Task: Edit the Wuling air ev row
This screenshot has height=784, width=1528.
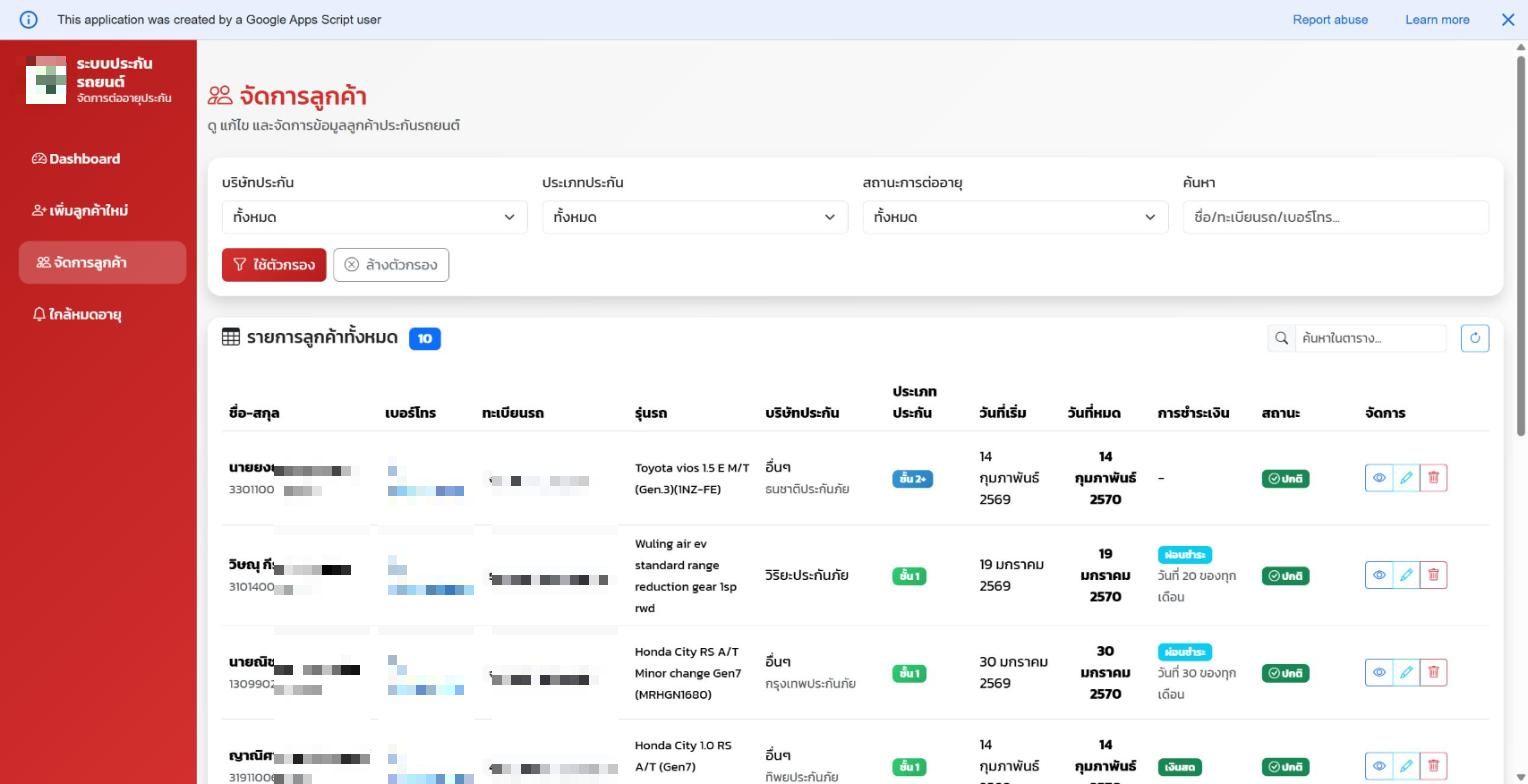Action: click(1405, 575)
